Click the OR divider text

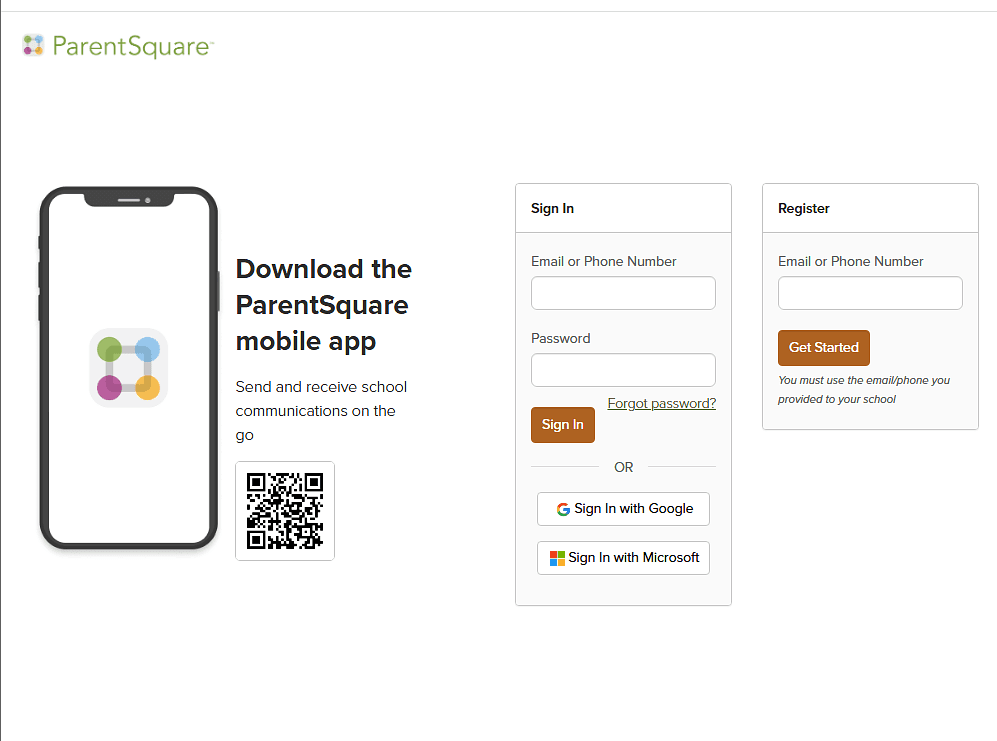pyautogui.click(x=623, y=467)
